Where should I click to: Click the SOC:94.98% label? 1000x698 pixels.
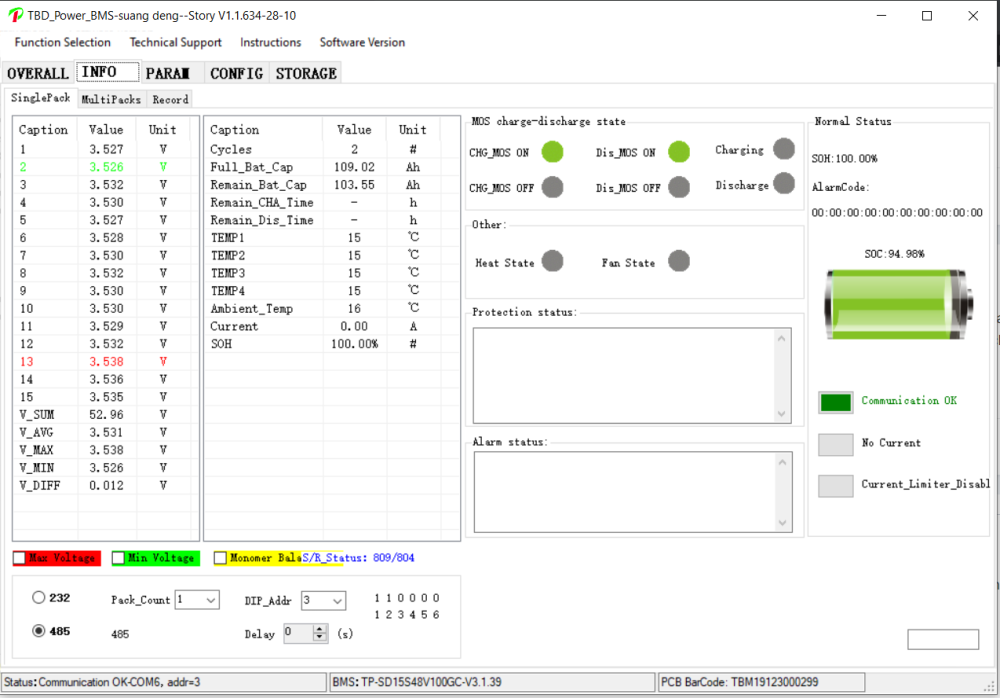(x=894, y=254)
